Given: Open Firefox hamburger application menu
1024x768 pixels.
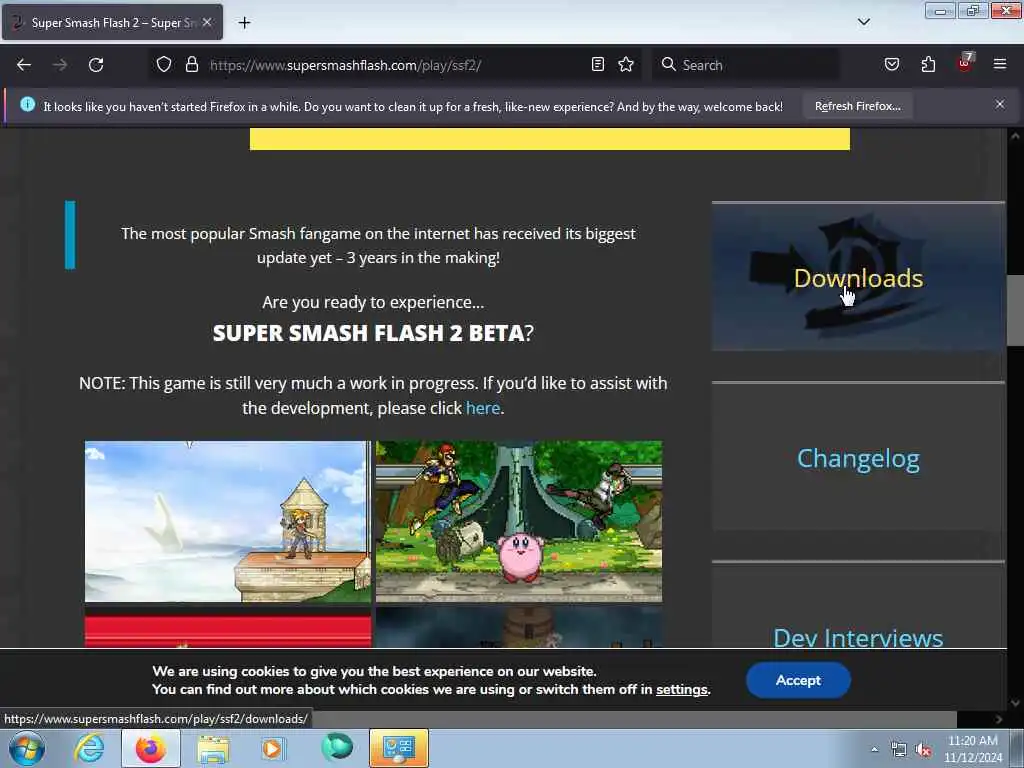Looking at the screenshot, I should (1000, 65).
